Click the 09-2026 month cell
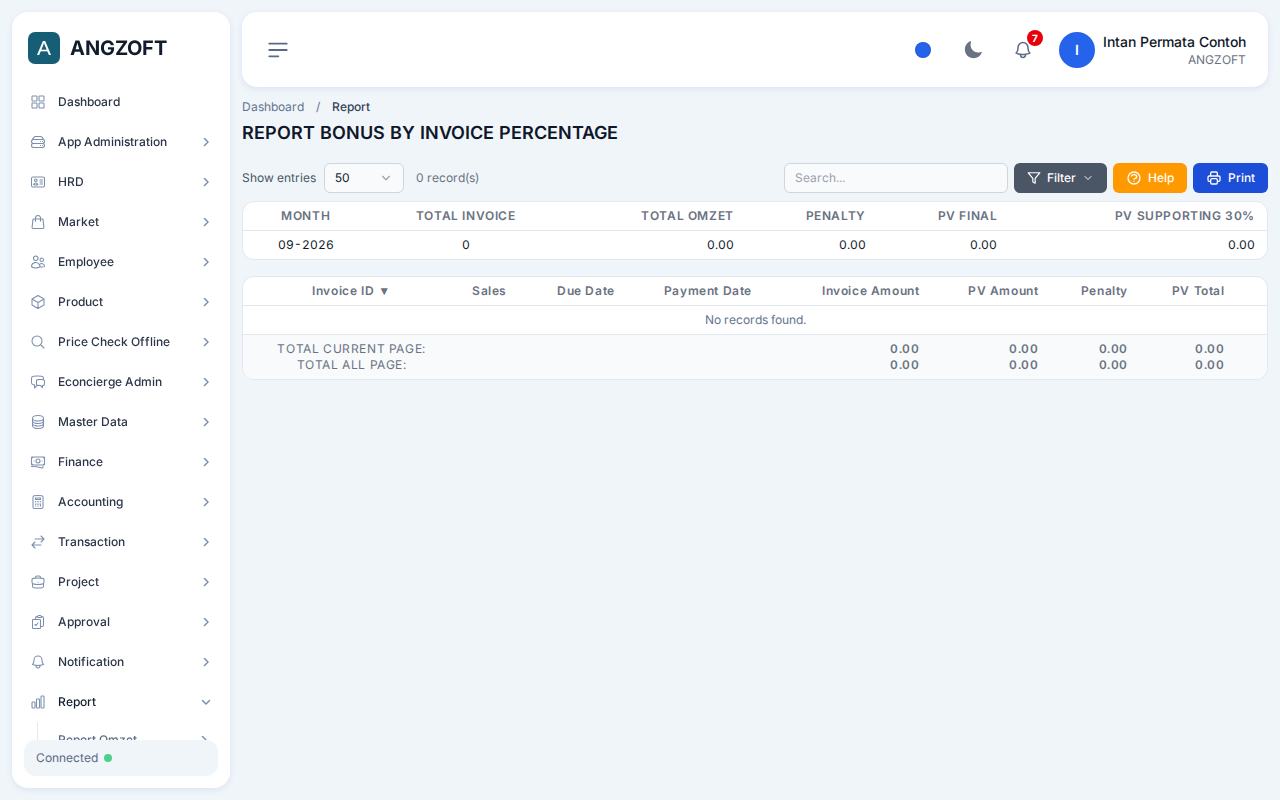 pyautogui.click(x=306, y=245)
